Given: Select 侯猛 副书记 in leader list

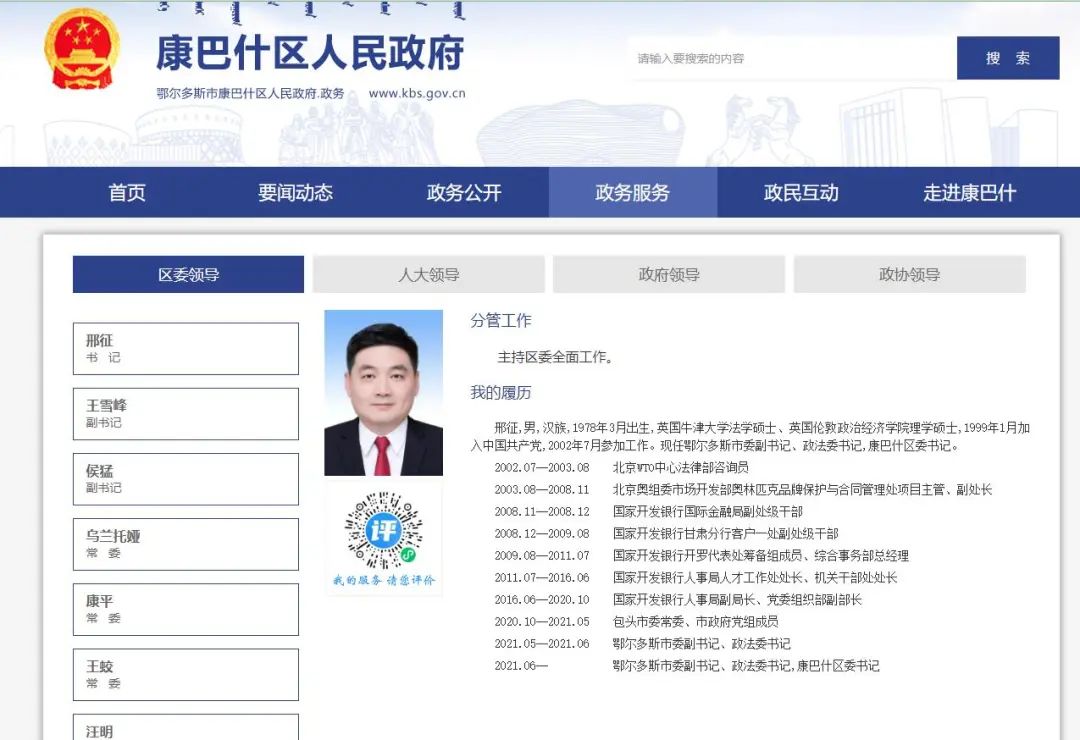Looking at the screenshot, I should click(x=186, y=479).
